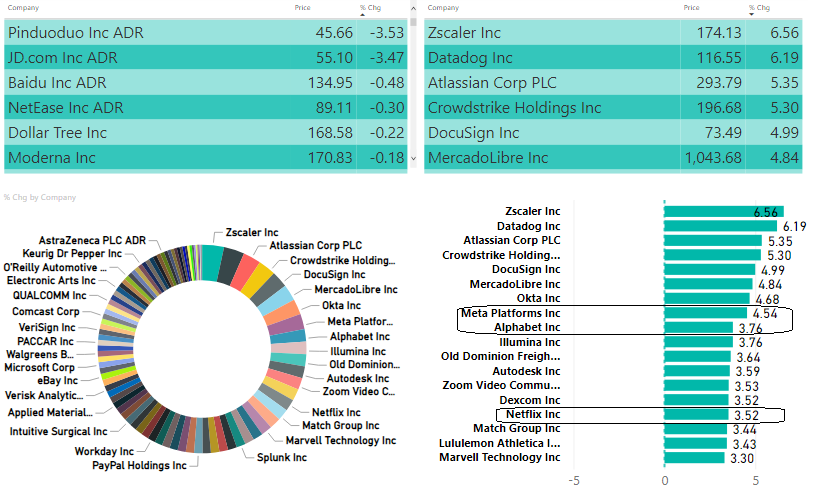The height and width of the screenshot is (492, 821).
Task: Click the Meta Platforms Inc bar
Action: click(705, 313)
